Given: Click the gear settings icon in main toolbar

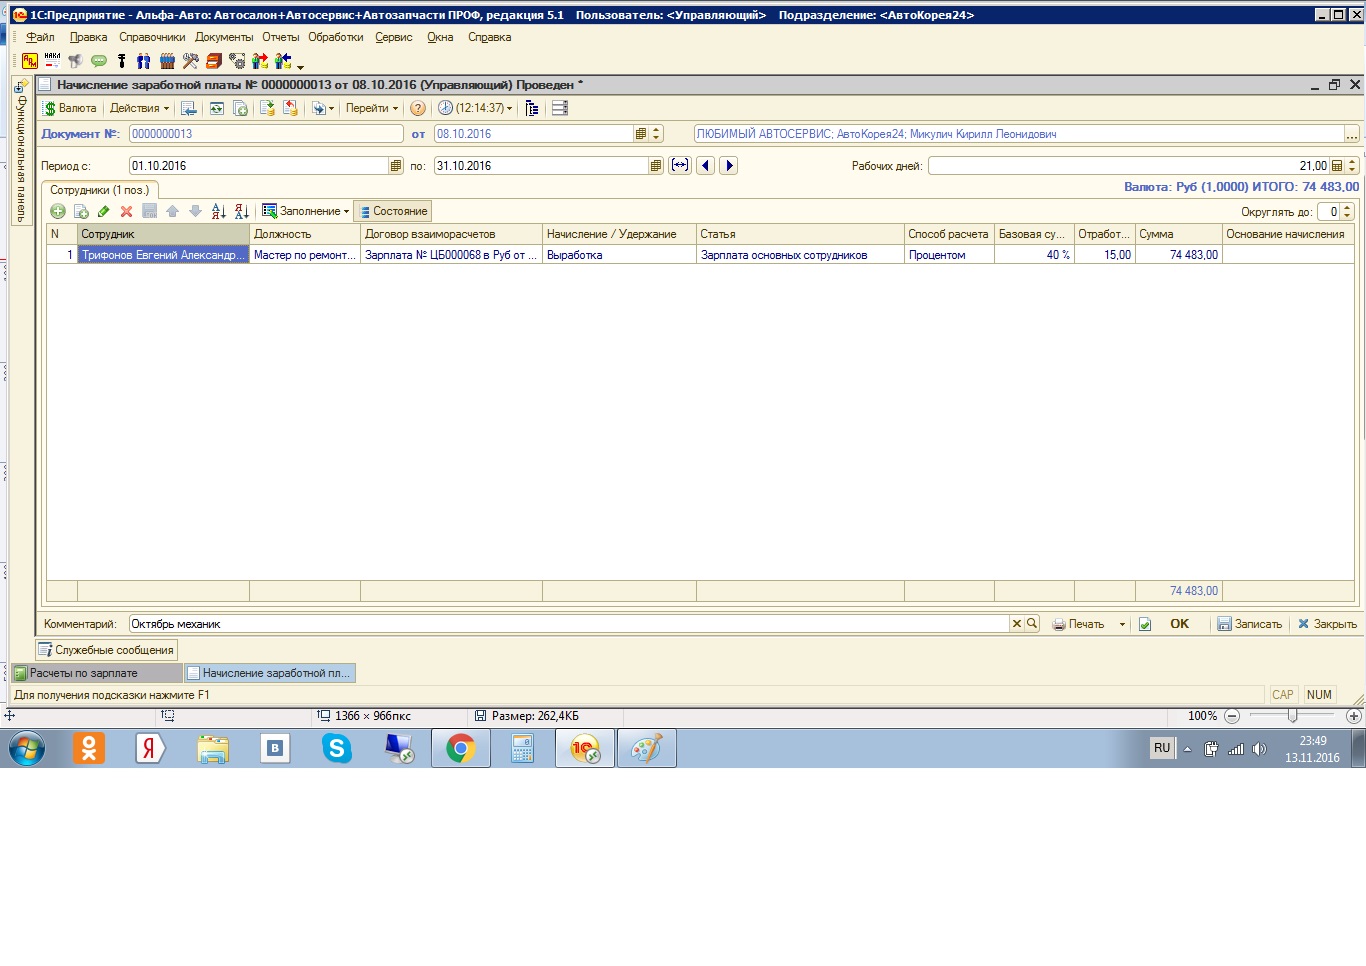Looking at the screenshot, I should pos(237,61).
